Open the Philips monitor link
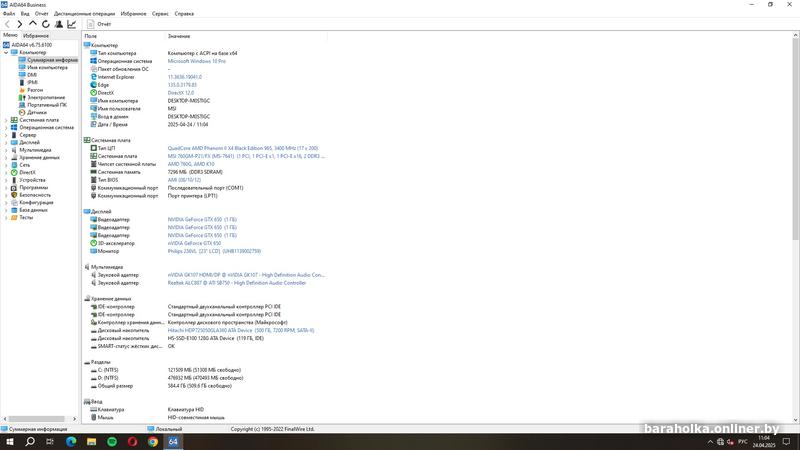 point(214,251)
